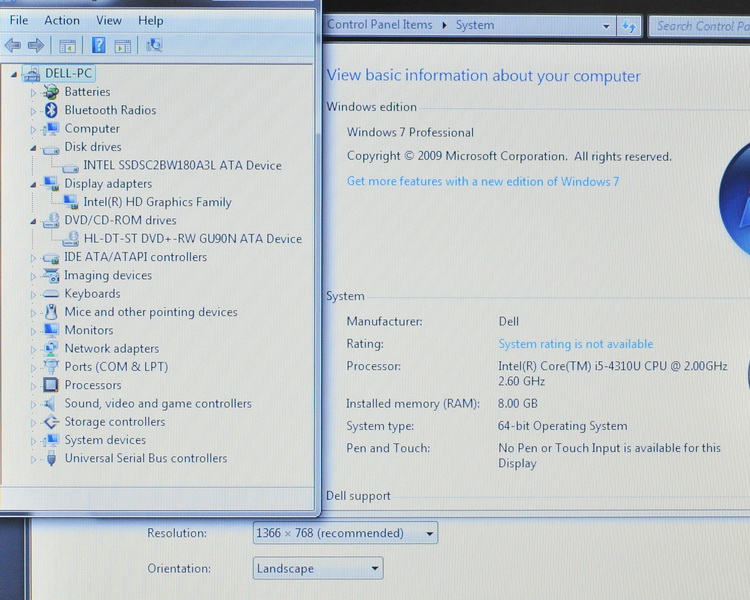Select the Disk drives category icon
This screenshot has width=750, height=600.
50,149
